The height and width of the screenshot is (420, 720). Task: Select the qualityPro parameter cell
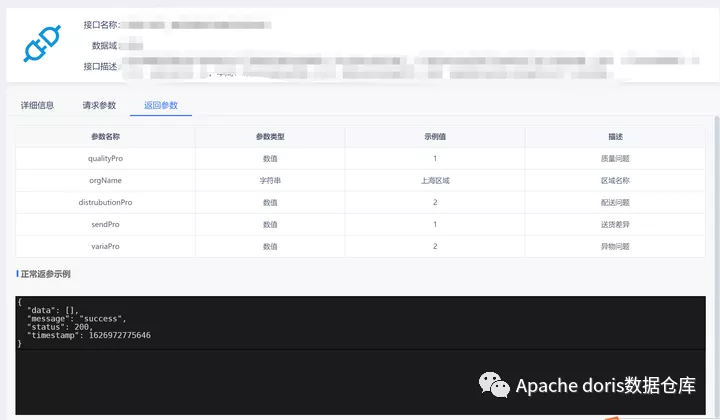click(105, 158)
